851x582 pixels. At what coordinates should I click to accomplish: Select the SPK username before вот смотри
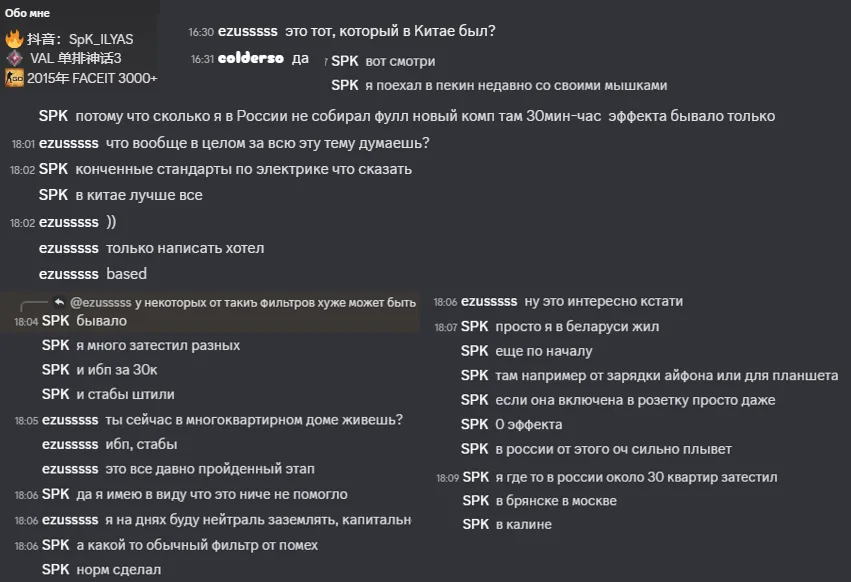345,61
